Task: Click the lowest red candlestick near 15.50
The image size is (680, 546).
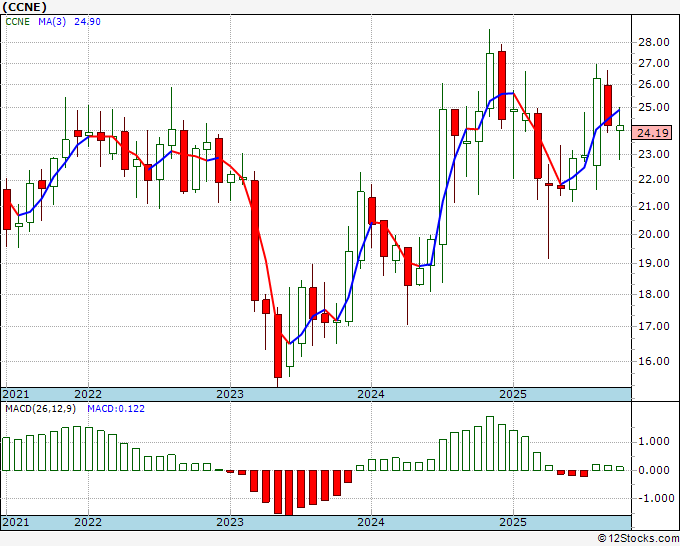Action: [278, 346]
